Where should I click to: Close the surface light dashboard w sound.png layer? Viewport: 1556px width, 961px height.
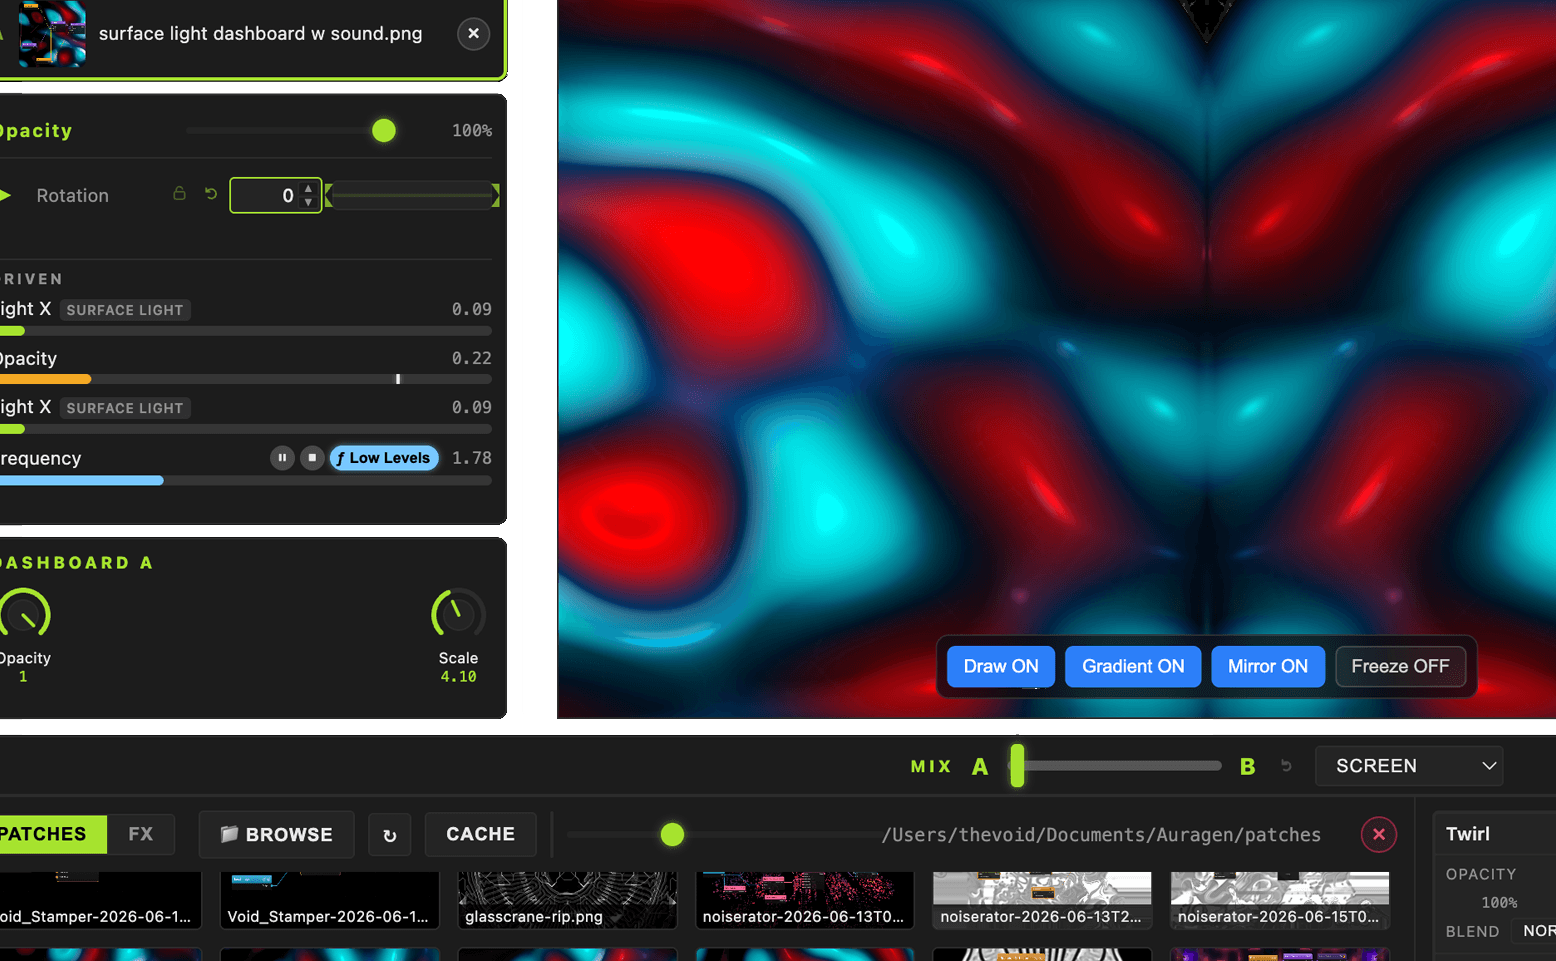pyautogui.click(x=473, y=33)
